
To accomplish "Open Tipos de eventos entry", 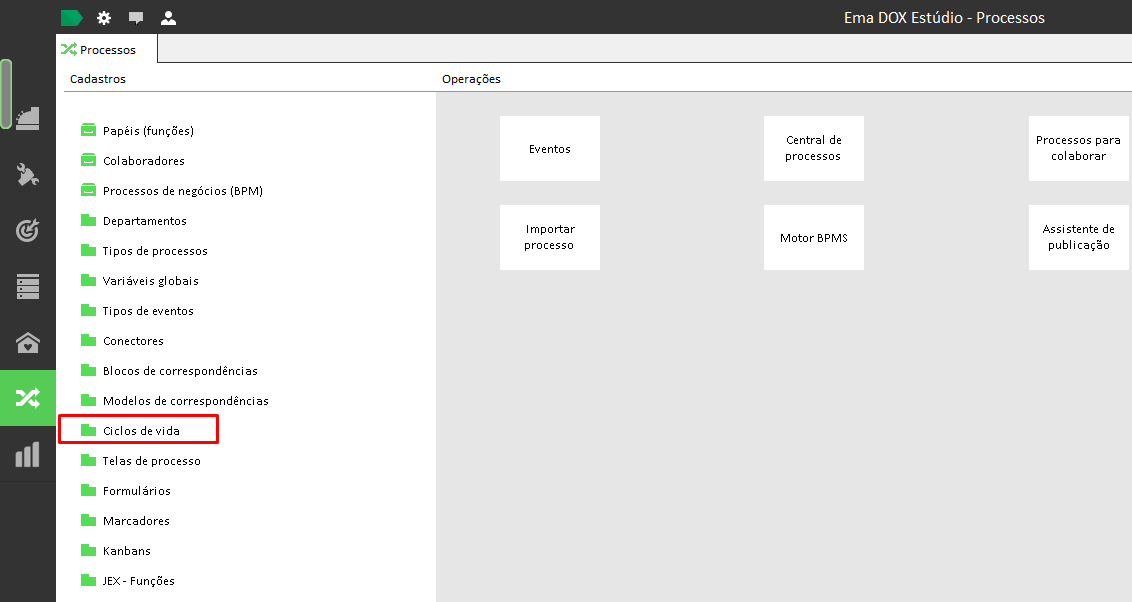I will point(148,311).
